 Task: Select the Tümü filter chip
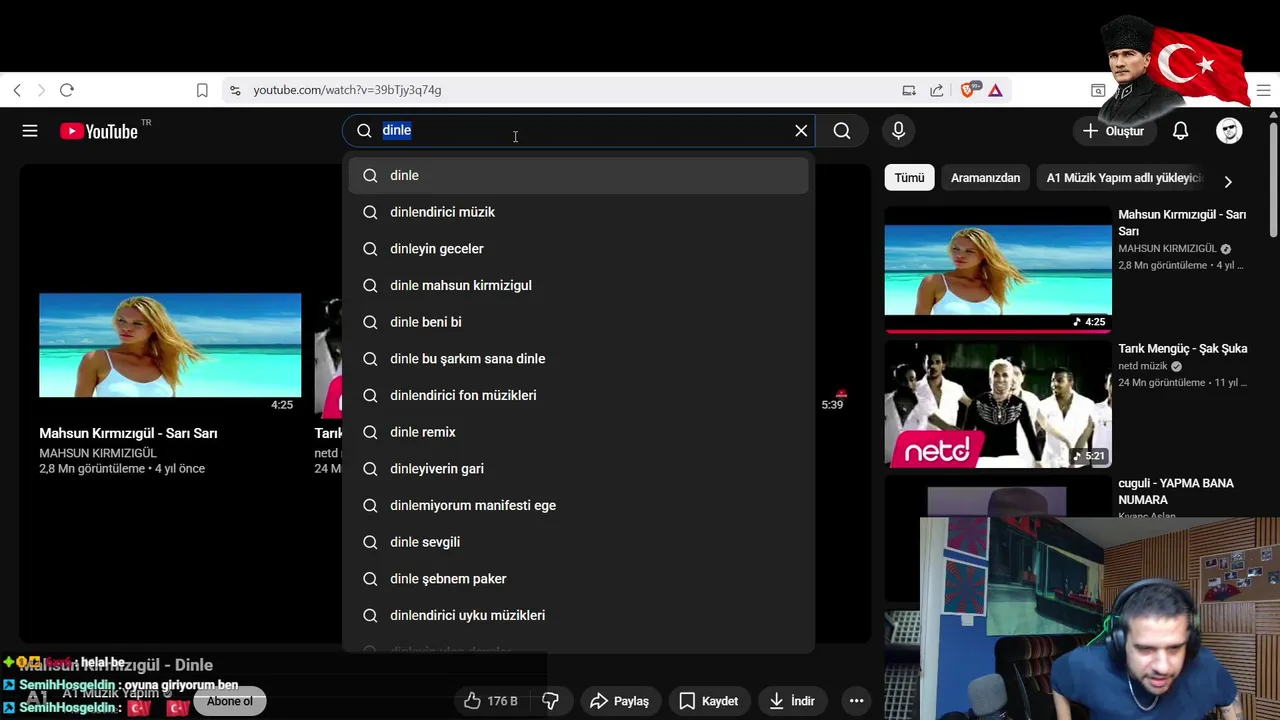909,178
